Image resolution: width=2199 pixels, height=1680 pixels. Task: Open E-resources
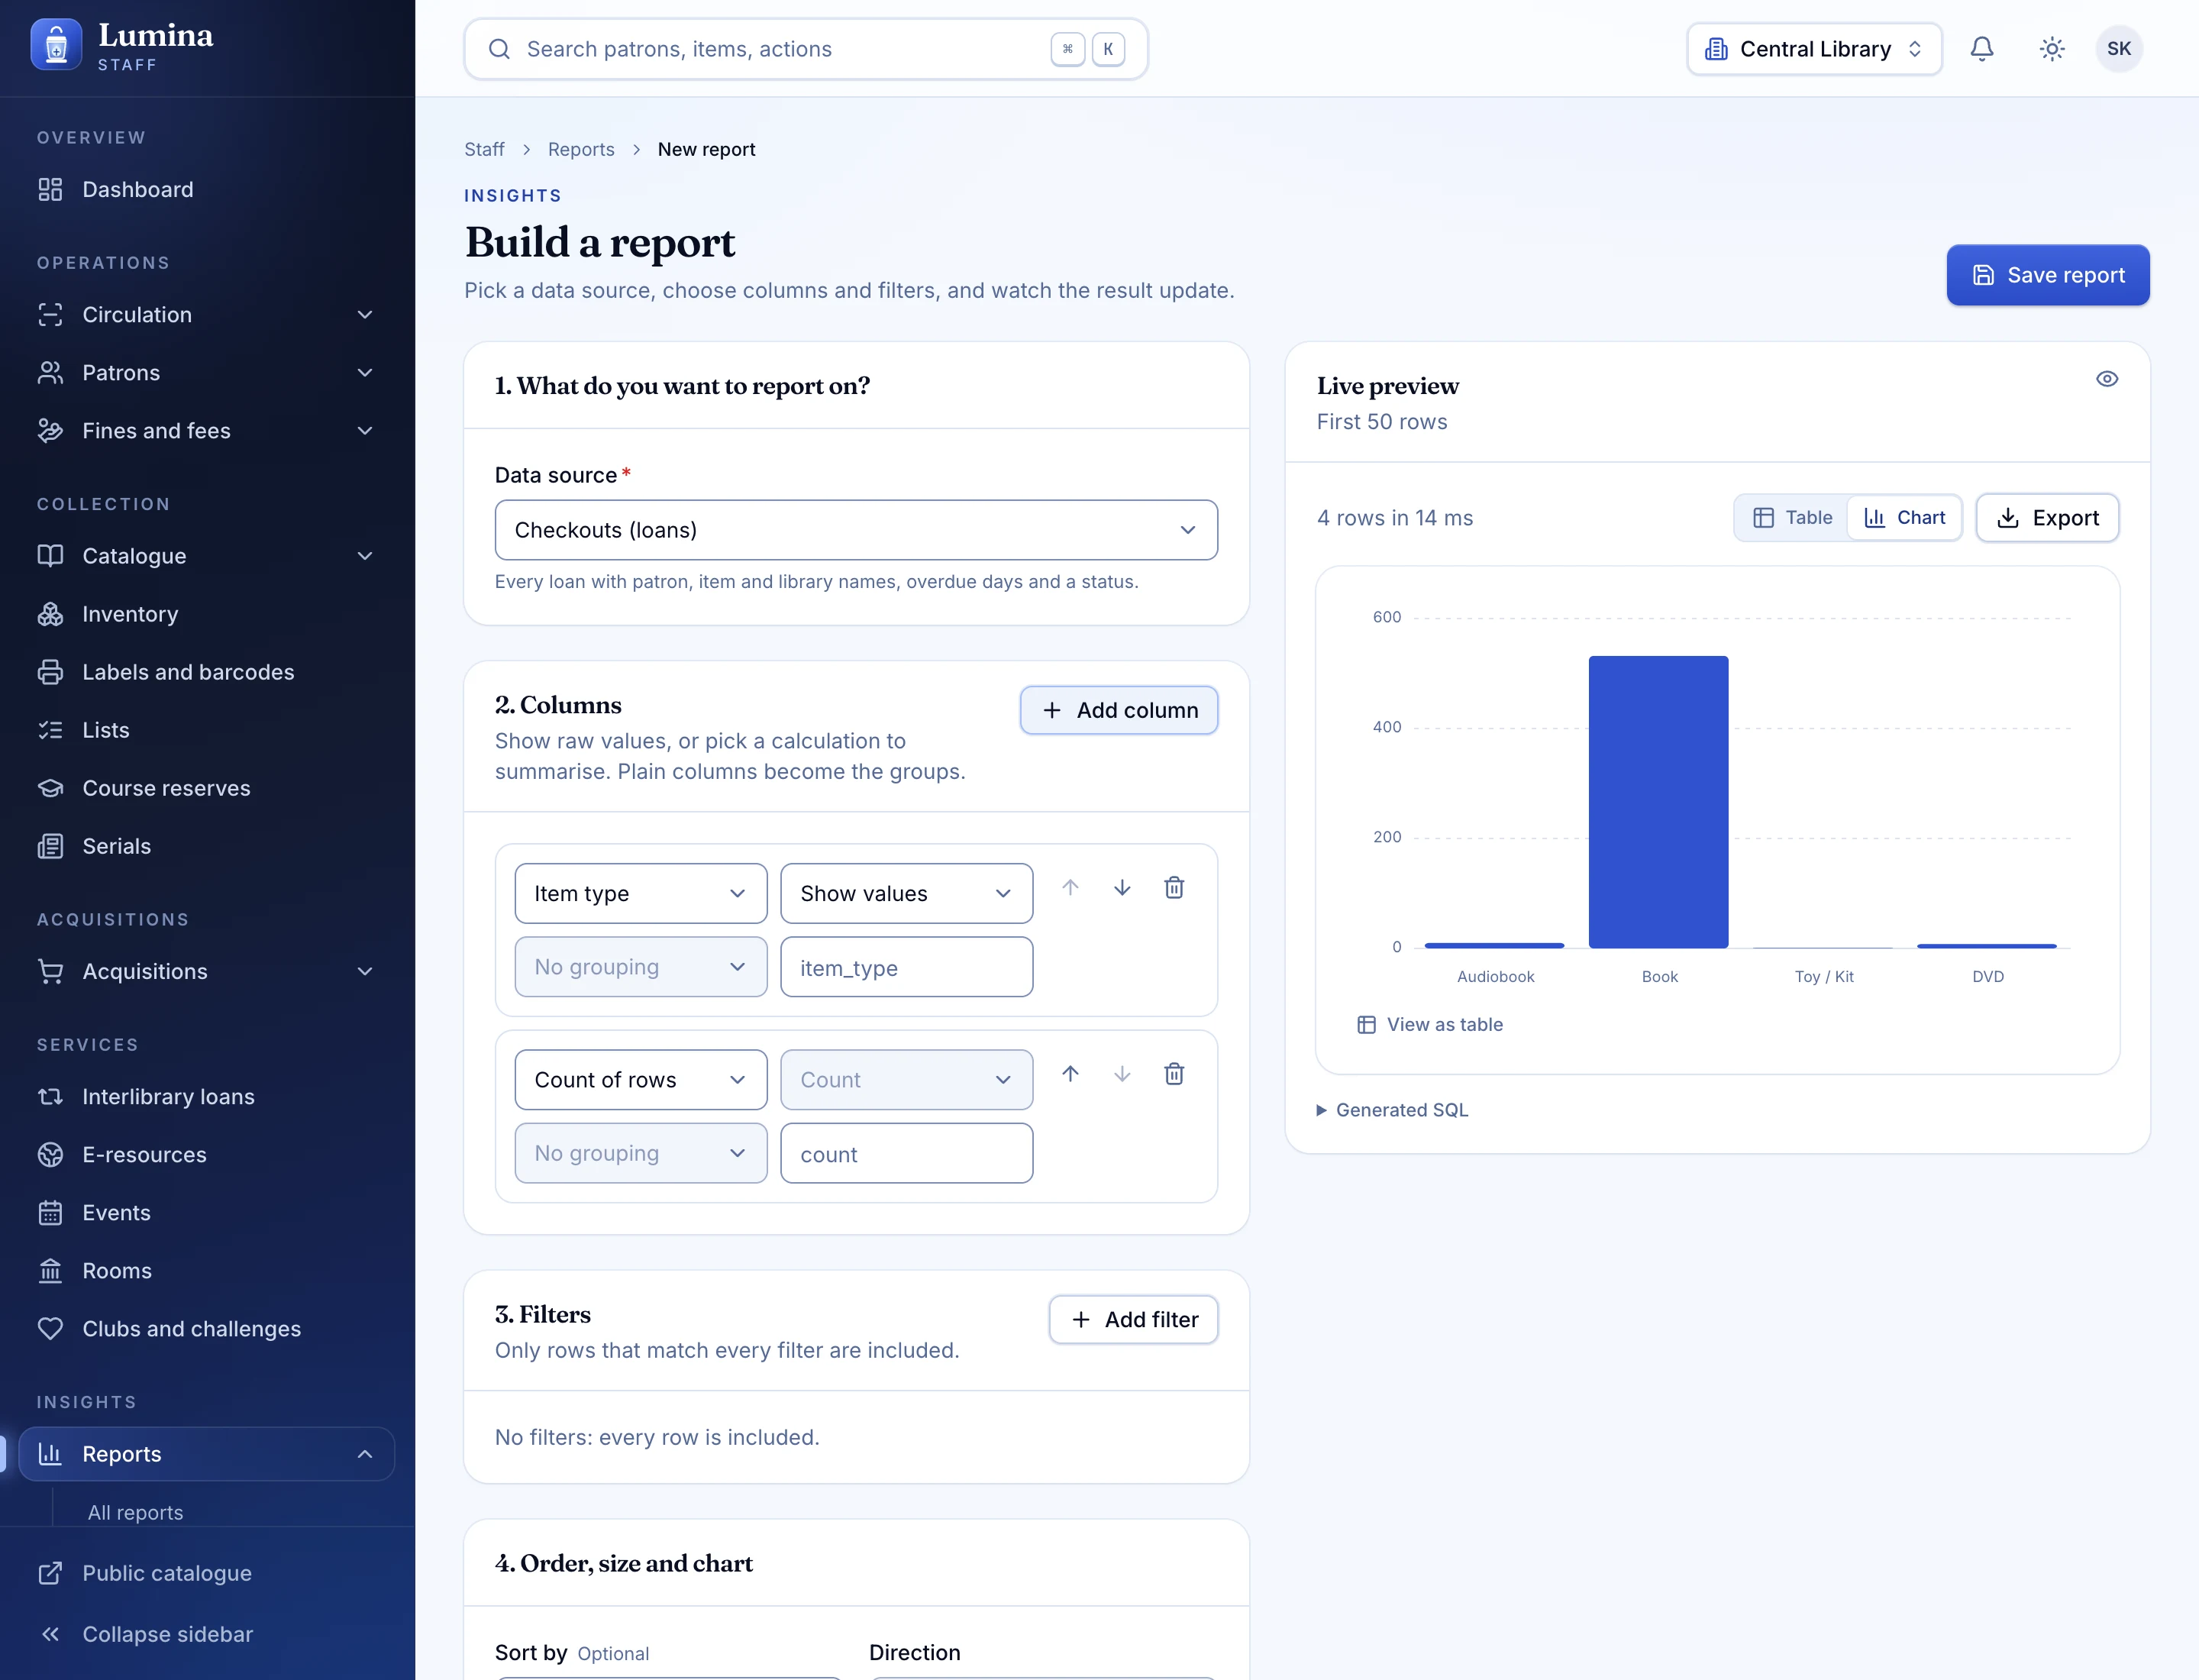pos(207,1155)
